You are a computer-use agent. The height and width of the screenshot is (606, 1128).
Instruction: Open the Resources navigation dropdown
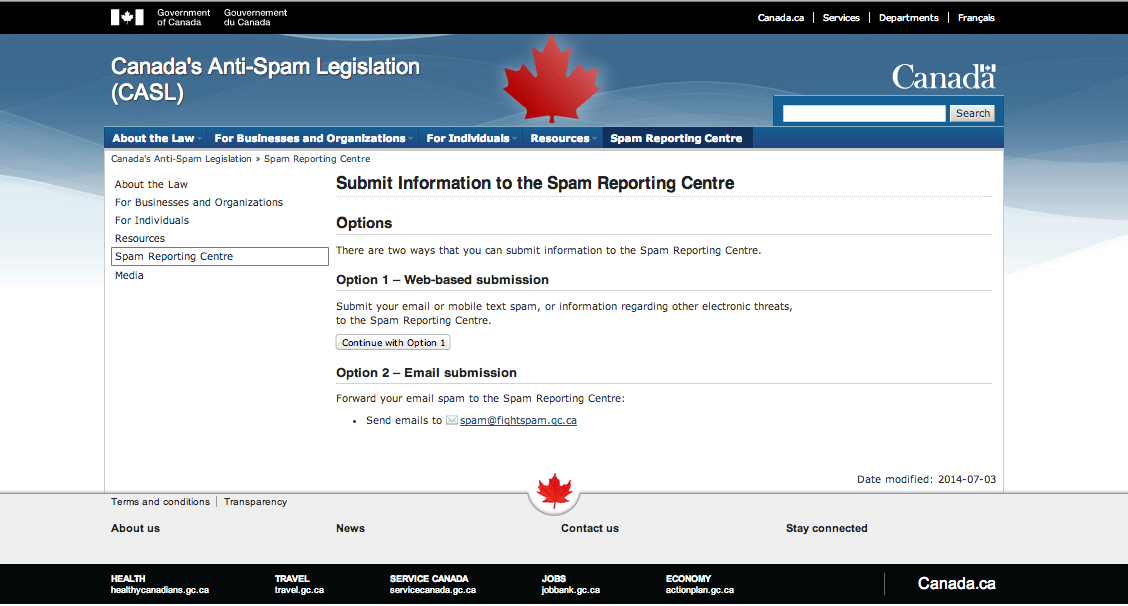coord(563,138)
